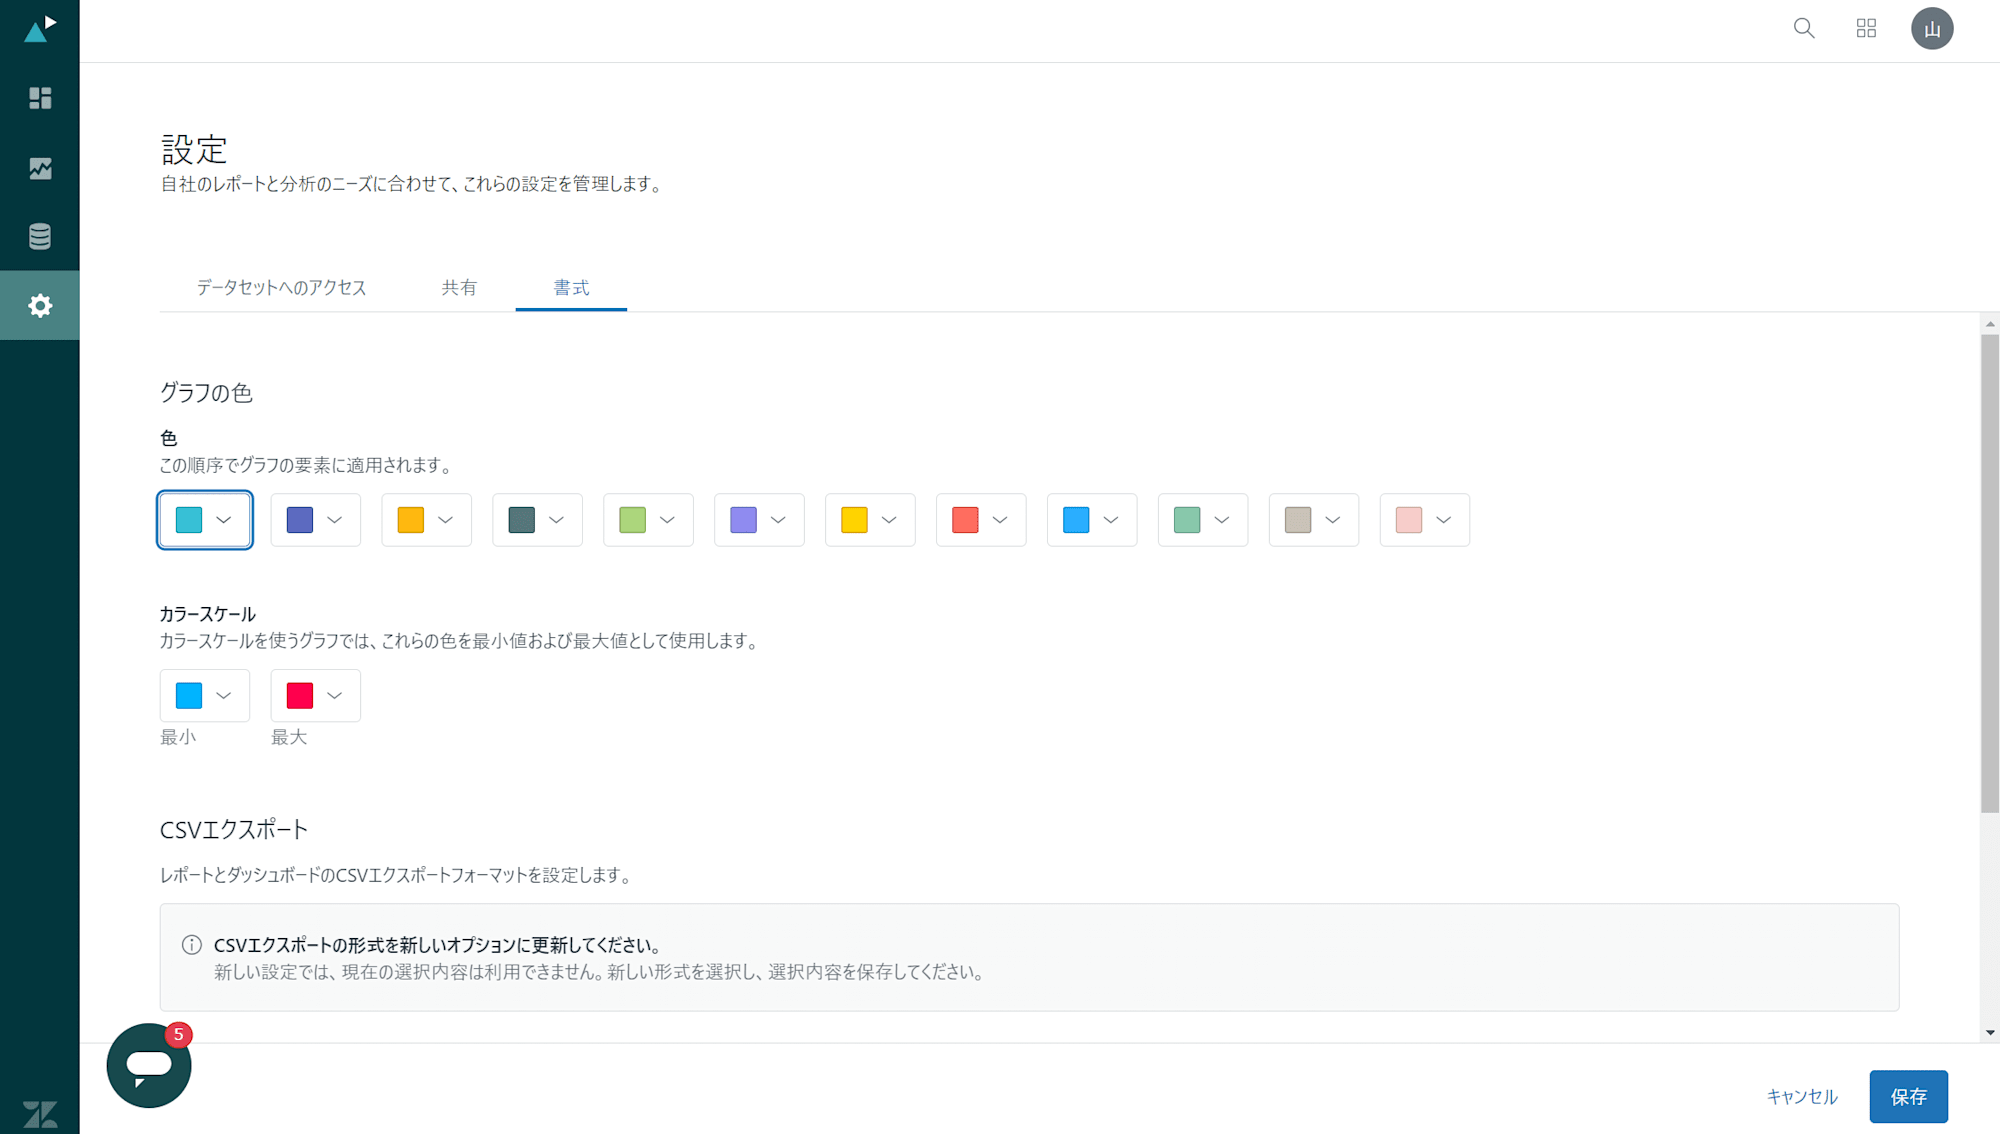The height and width of the screenshot is (1134, 2000).
Task: Expand the 最小 color scale dropdown chevron
Action: pos(224,696)
